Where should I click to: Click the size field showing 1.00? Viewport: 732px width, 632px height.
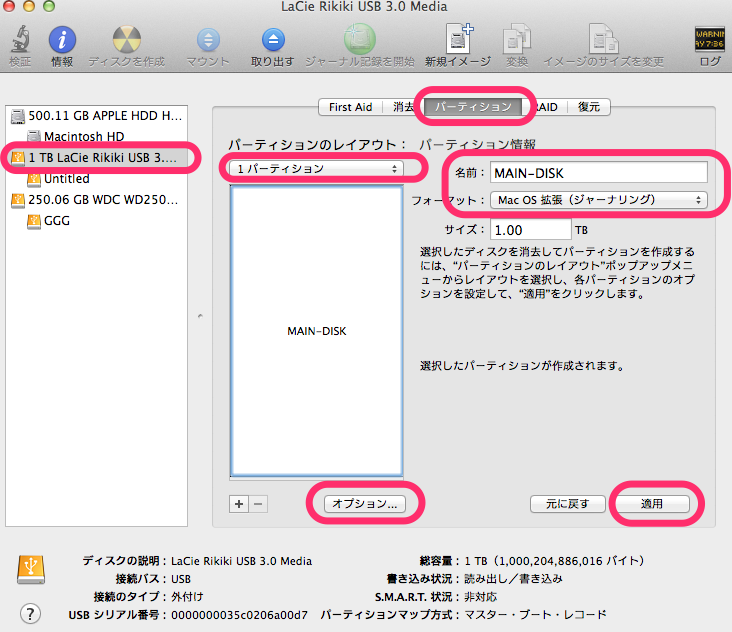point(530,230)
